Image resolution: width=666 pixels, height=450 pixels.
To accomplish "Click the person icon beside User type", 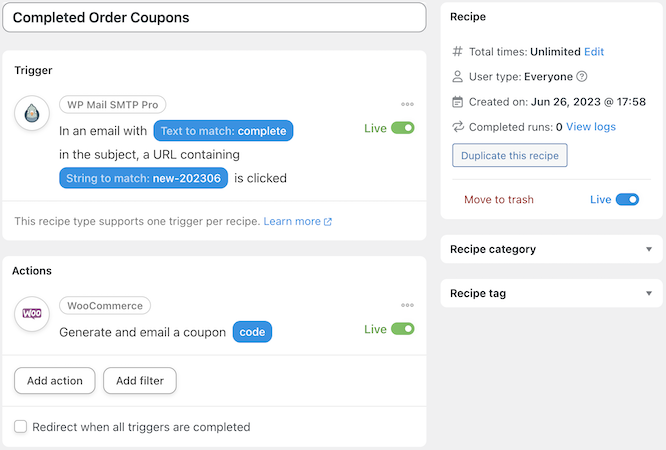I will [x=457, y=76].
